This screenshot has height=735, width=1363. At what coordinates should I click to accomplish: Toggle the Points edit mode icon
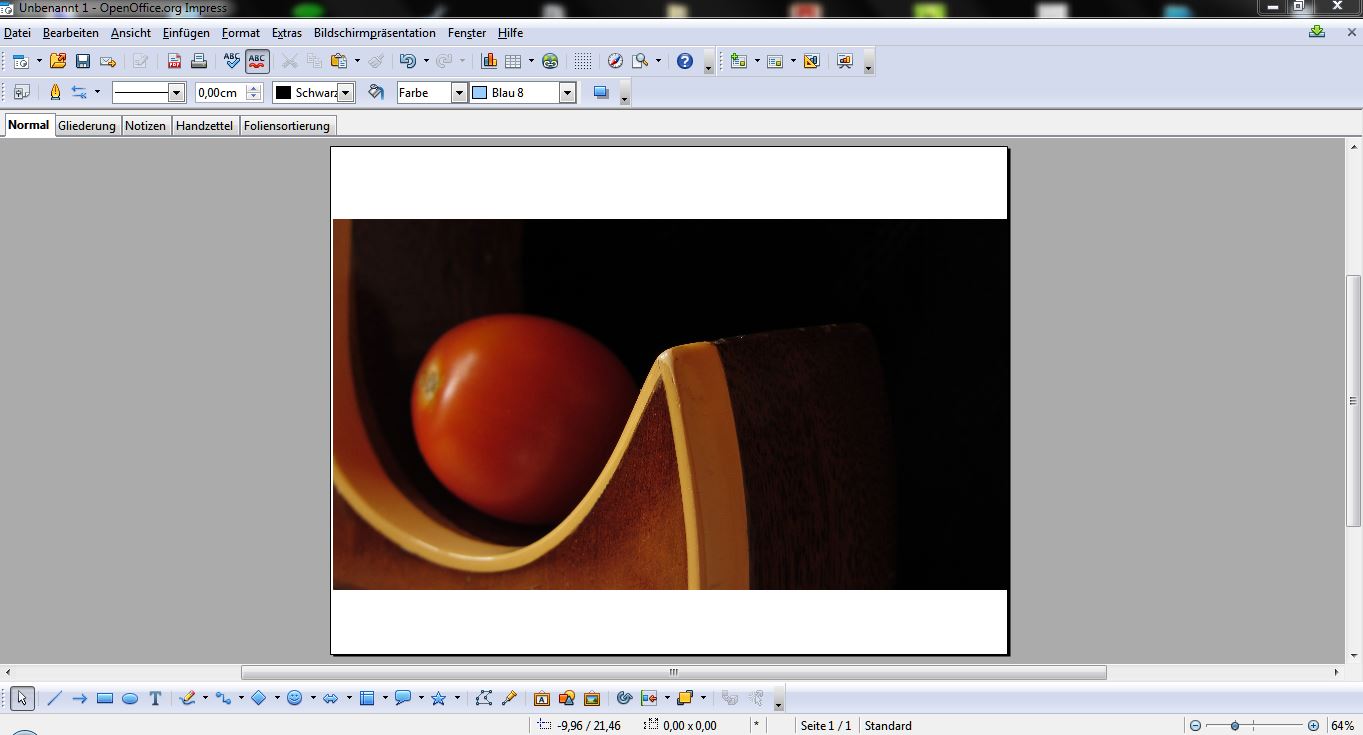coord(485,698)
